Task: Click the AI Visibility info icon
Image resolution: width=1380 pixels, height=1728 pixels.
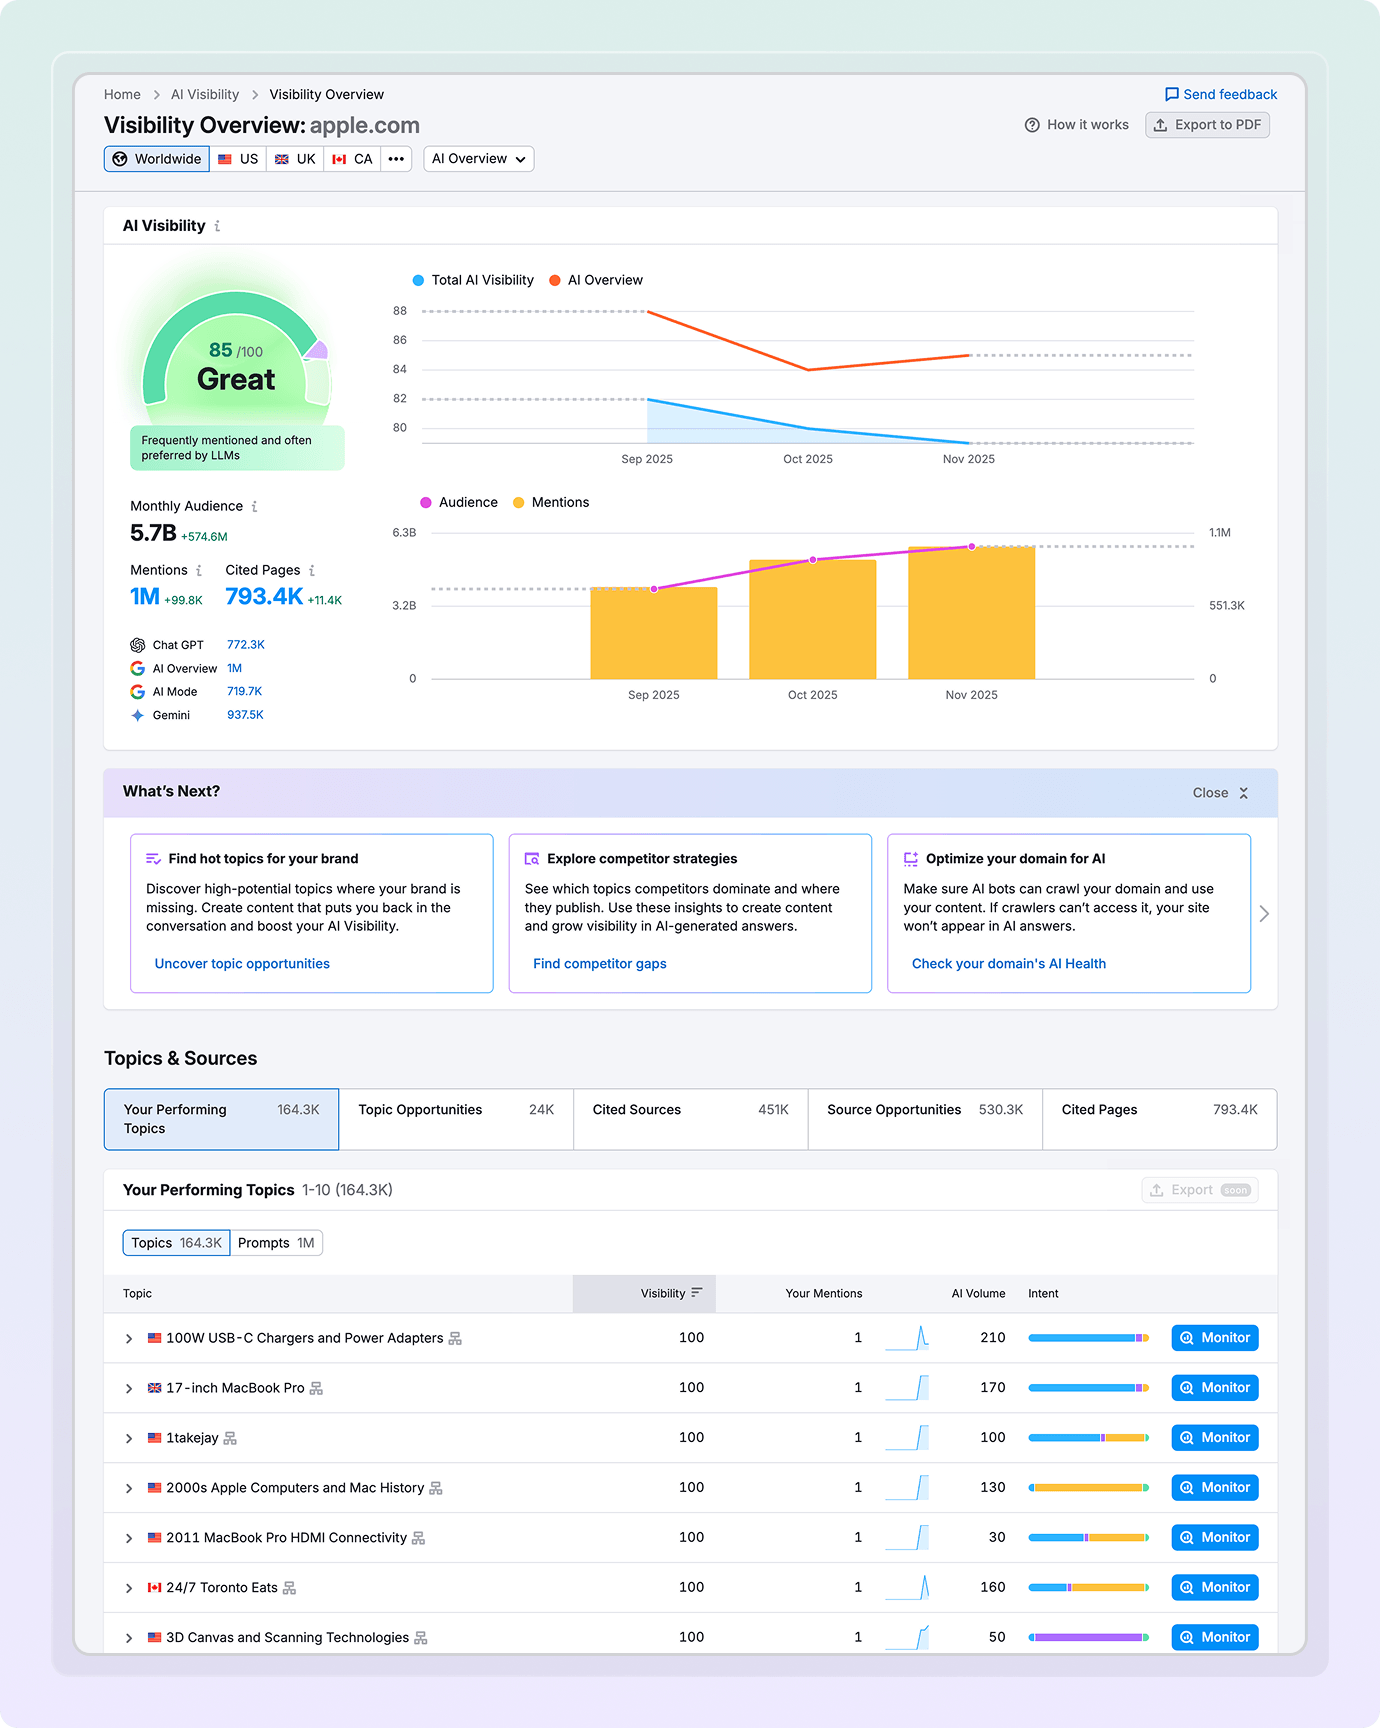Action: [x=217, y=226]
